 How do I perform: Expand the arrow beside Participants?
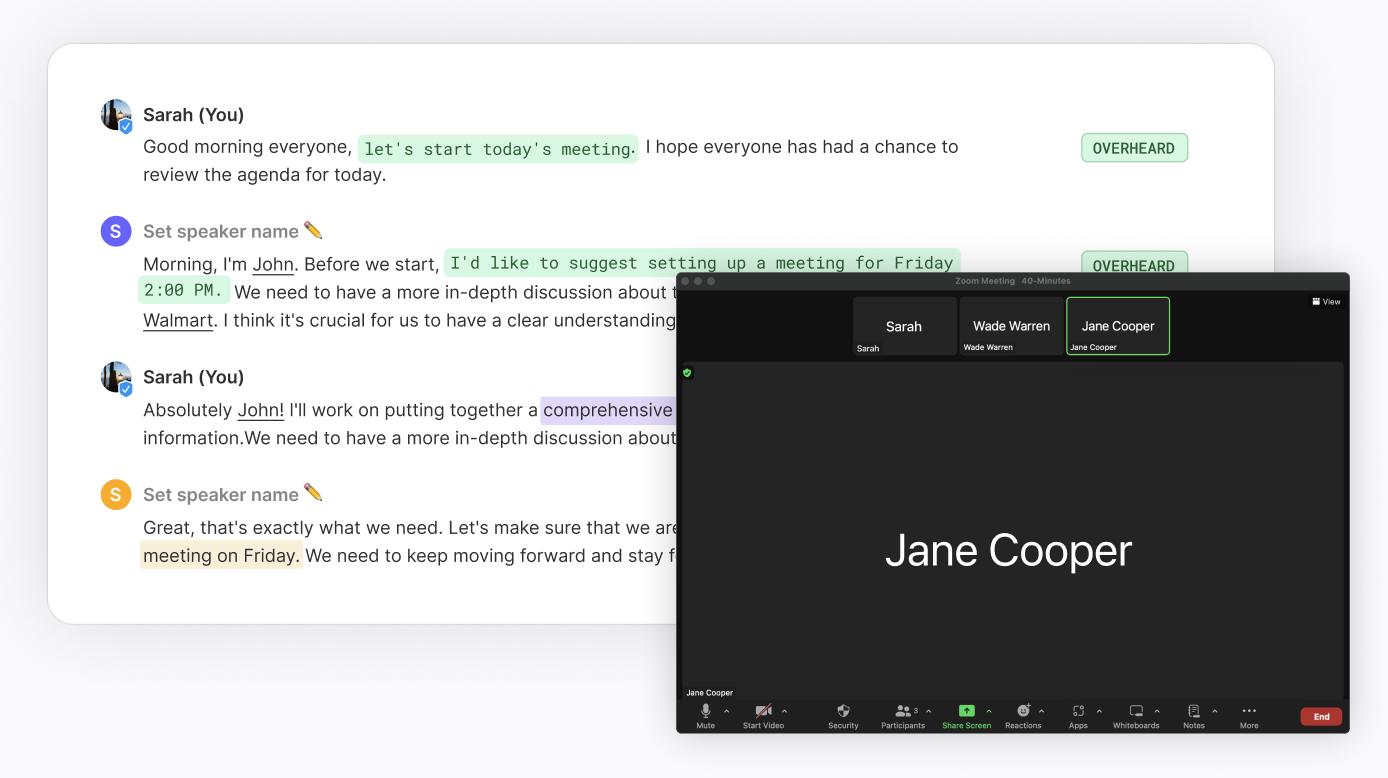click(929, 711)
